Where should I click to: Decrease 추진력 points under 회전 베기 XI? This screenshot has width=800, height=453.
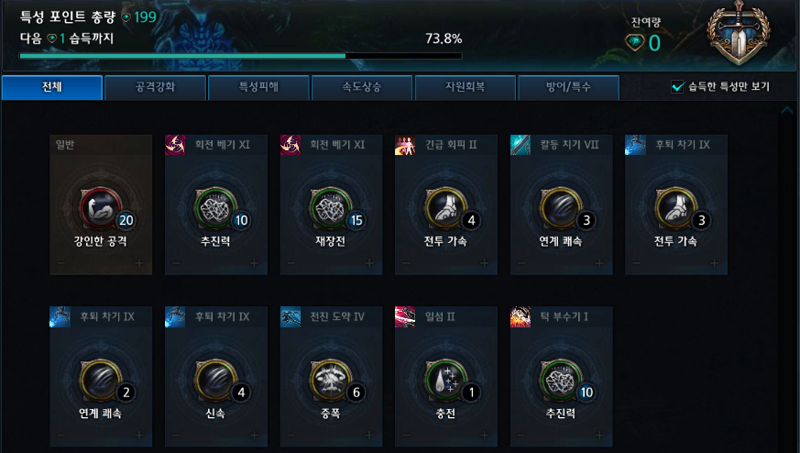point(176,263)
